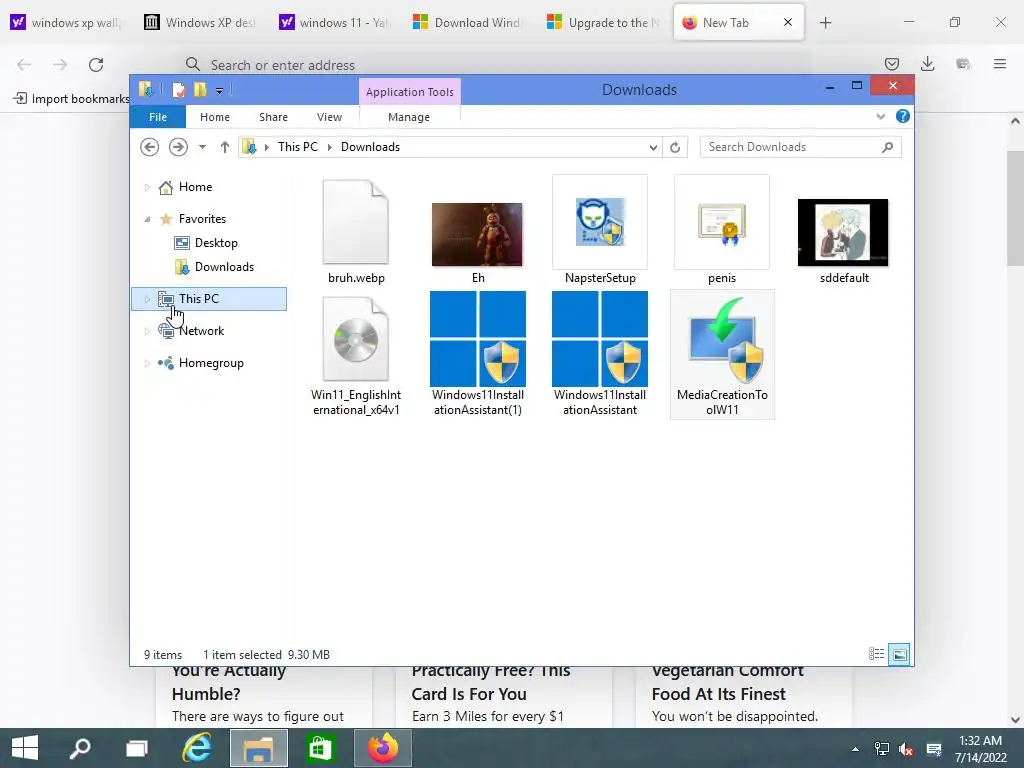Go forward in Explorer navigation
This screenshot has width=1024, height=768.
click(x=178, y=147)
